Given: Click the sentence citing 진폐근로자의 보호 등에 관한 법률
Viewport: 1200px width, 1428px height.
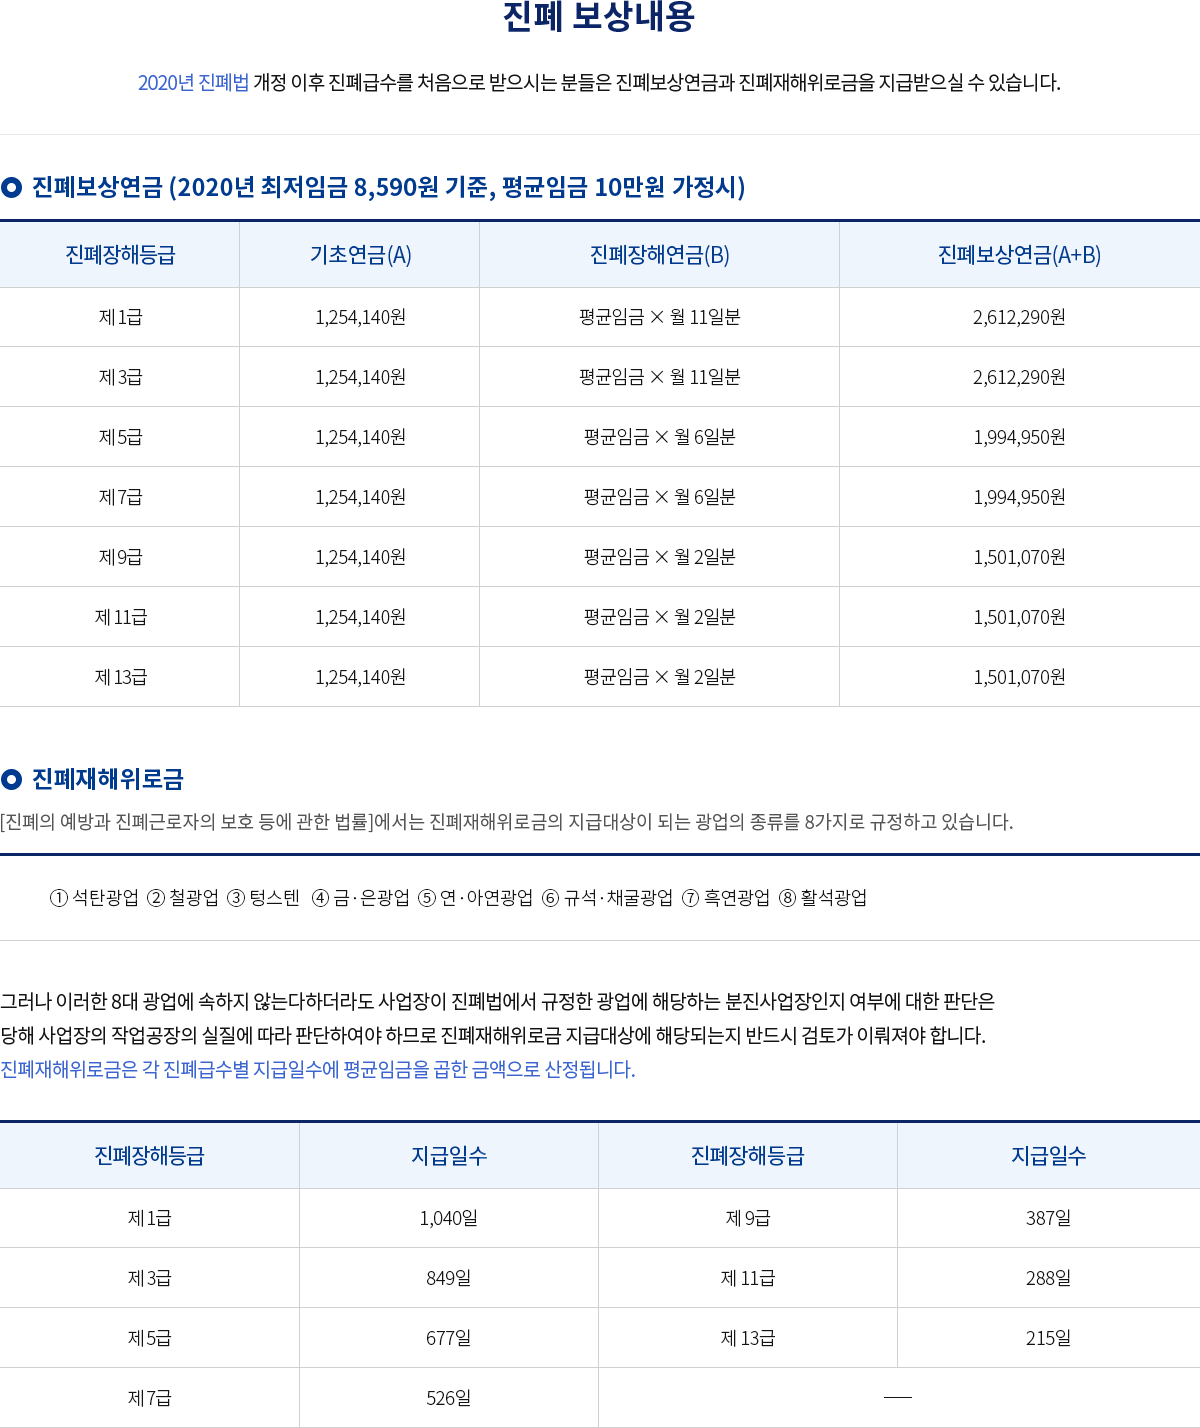Looking at the screenshot, I should click(507, 822).
